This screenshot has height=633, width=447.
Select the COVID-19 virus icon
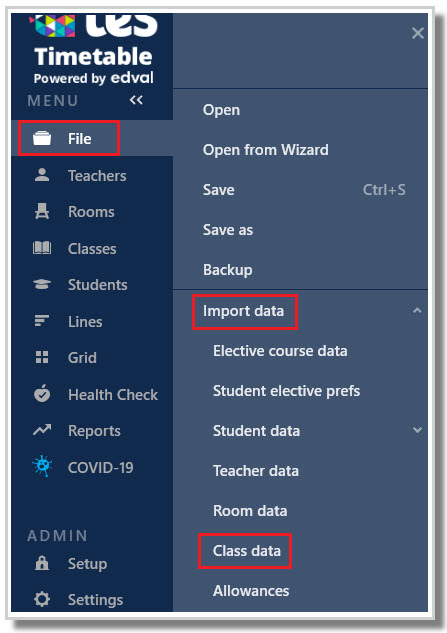tap(42, 466)
